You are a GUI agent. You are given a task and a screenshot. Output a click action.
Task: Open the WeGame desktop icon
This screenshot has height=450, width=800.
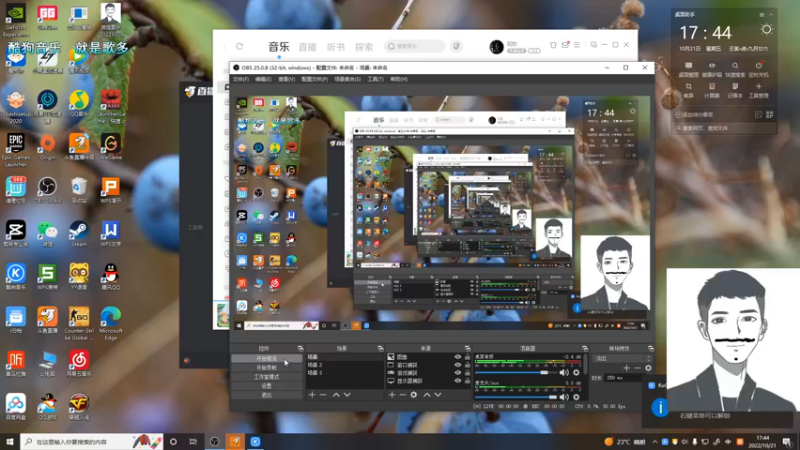click(111, 147)
